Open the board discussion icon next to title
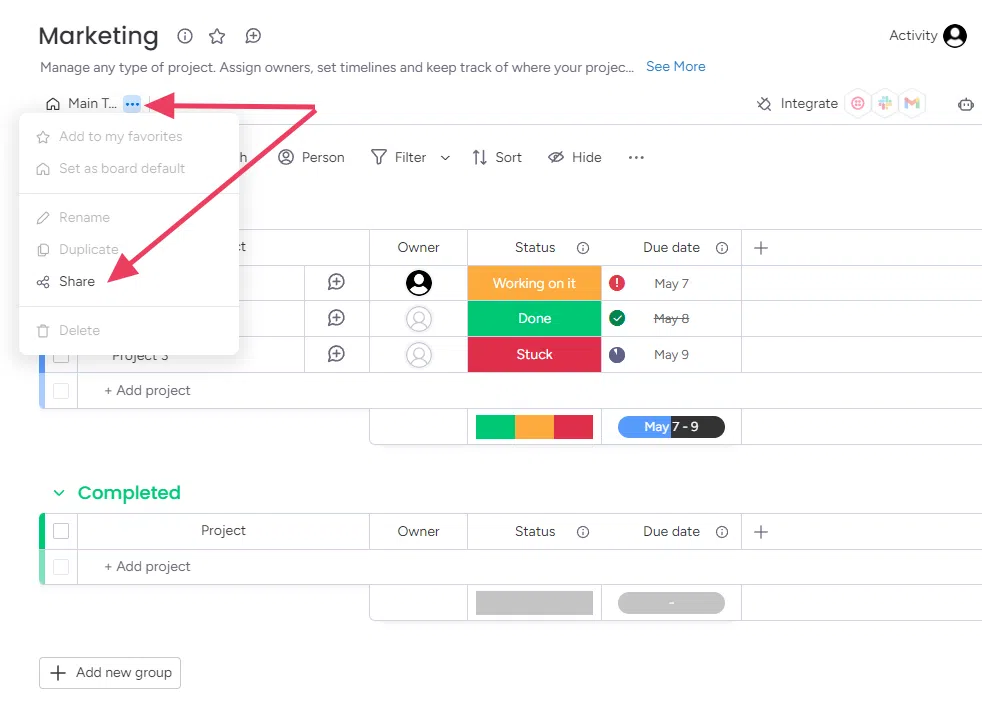Viewport: 982px width, 711px height. 253,36
